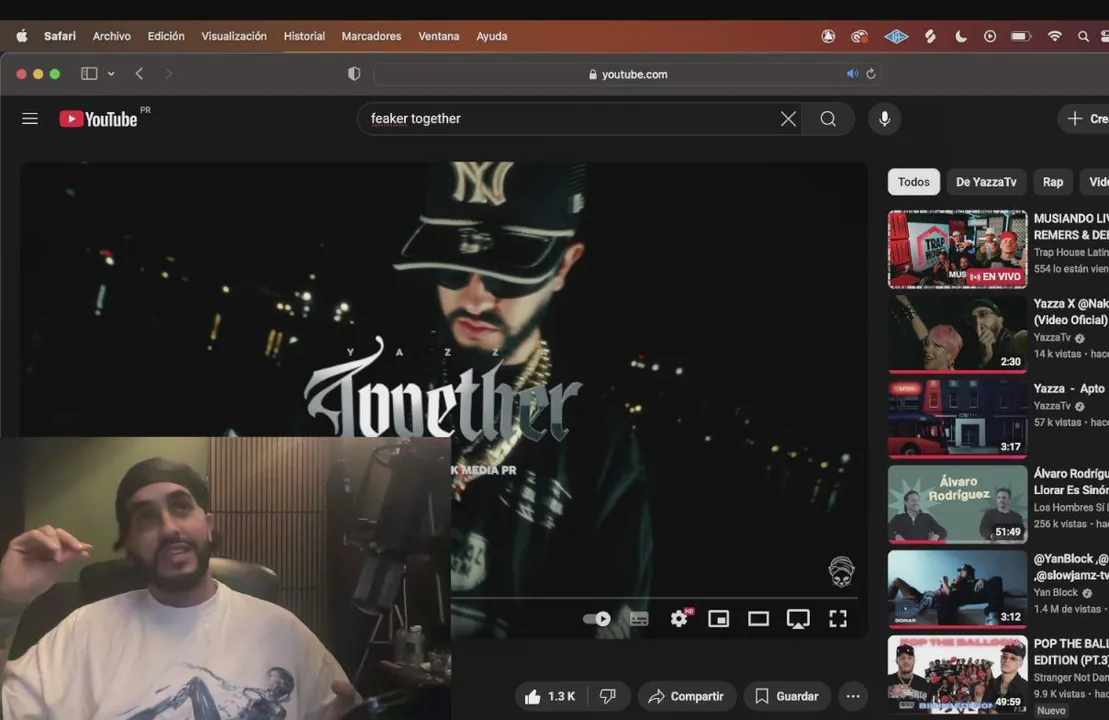Open the Safari menu
Screen dimensions: 1109x720
point(59,36)
